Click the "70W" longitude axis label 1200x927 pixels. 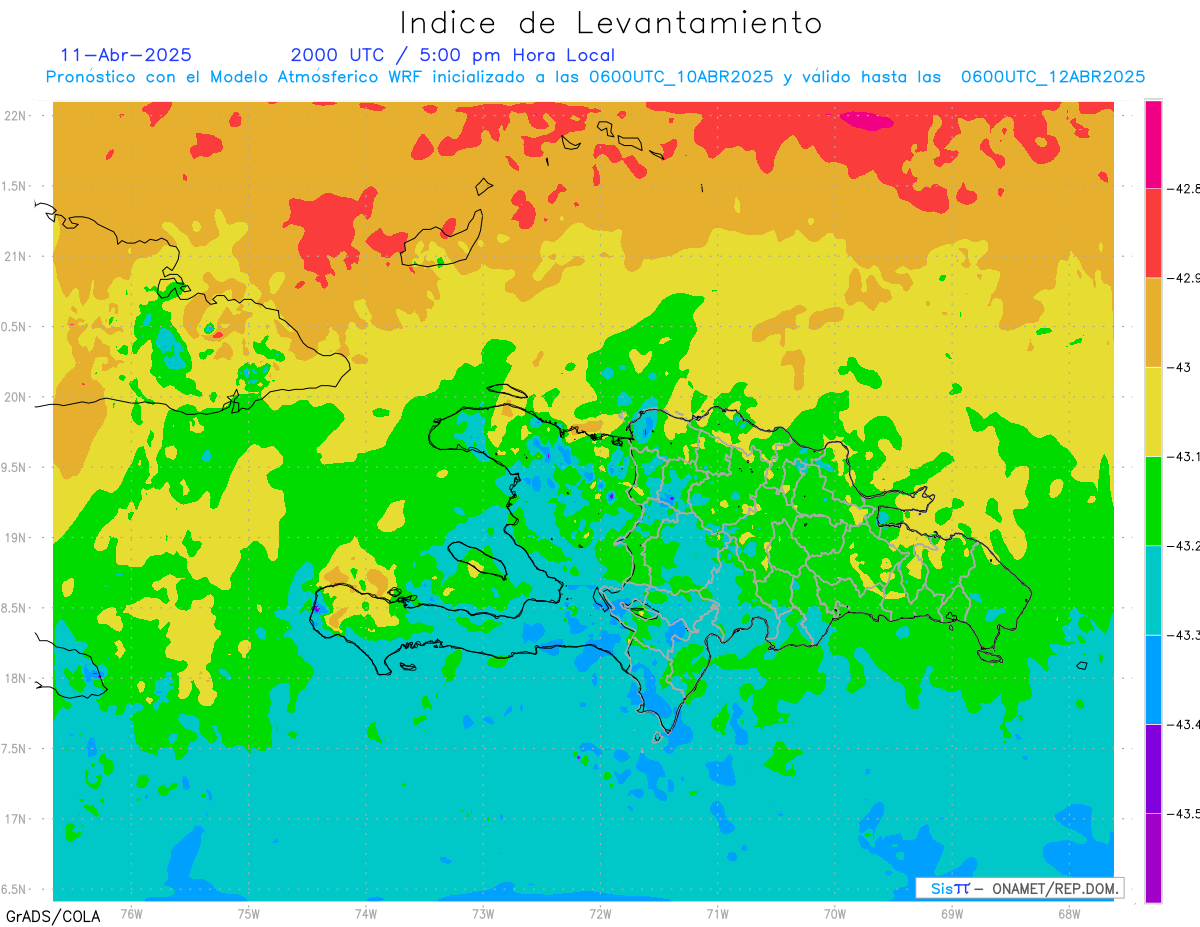[x=835, y=913]
